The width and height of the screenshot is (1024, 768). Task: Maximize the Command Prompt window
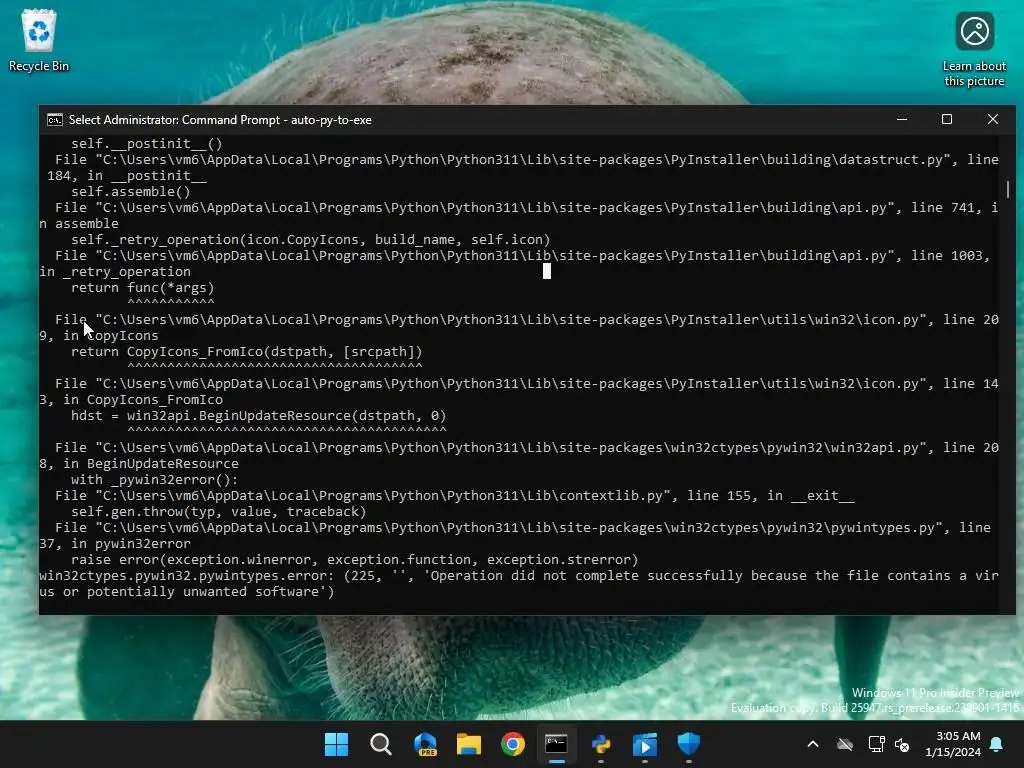tap(947, 120)
